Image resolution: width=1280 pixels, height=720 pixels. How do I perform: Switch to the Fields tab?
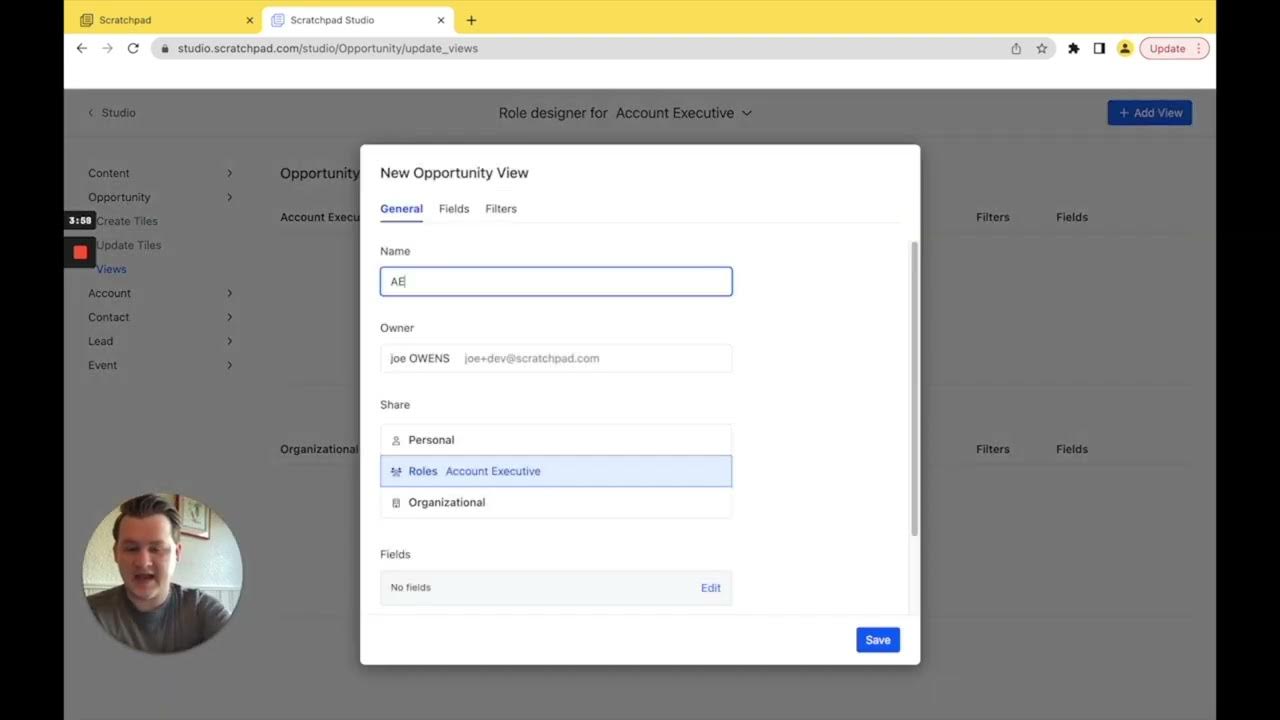pyautogui.click(x=454, y=209)
